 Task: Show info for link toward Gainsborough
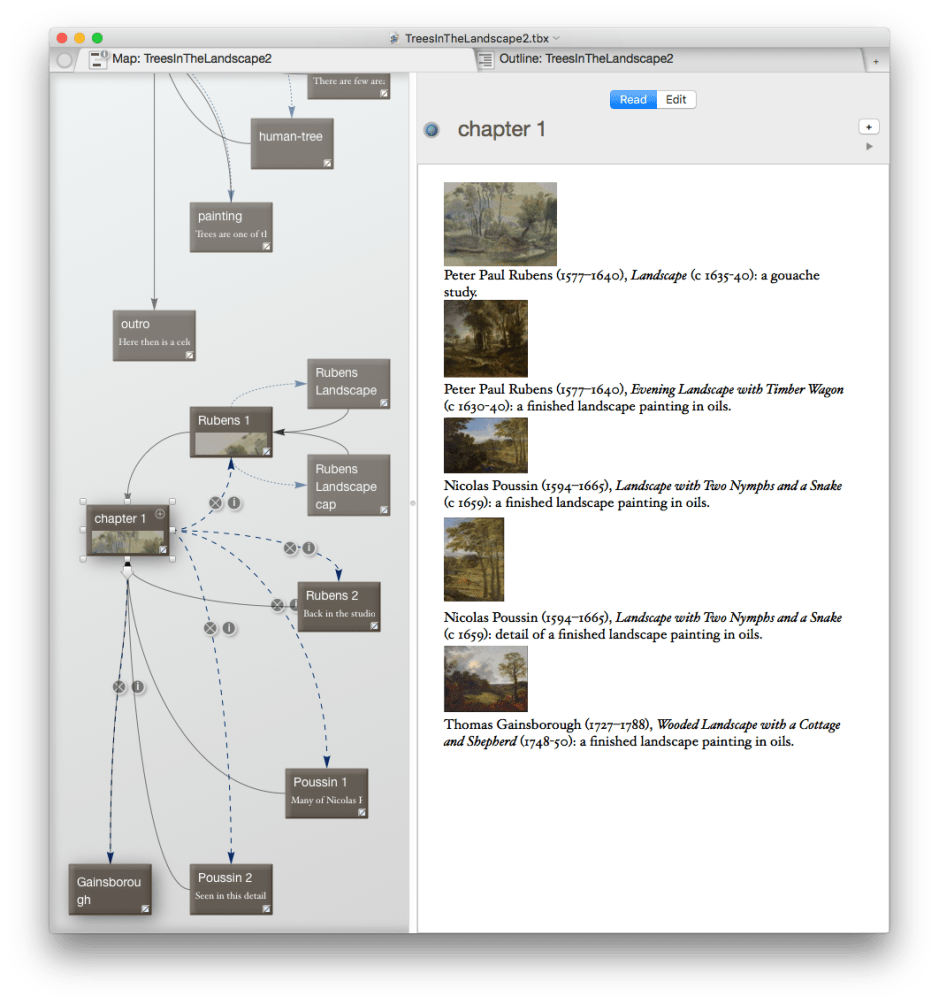[138, 687]
